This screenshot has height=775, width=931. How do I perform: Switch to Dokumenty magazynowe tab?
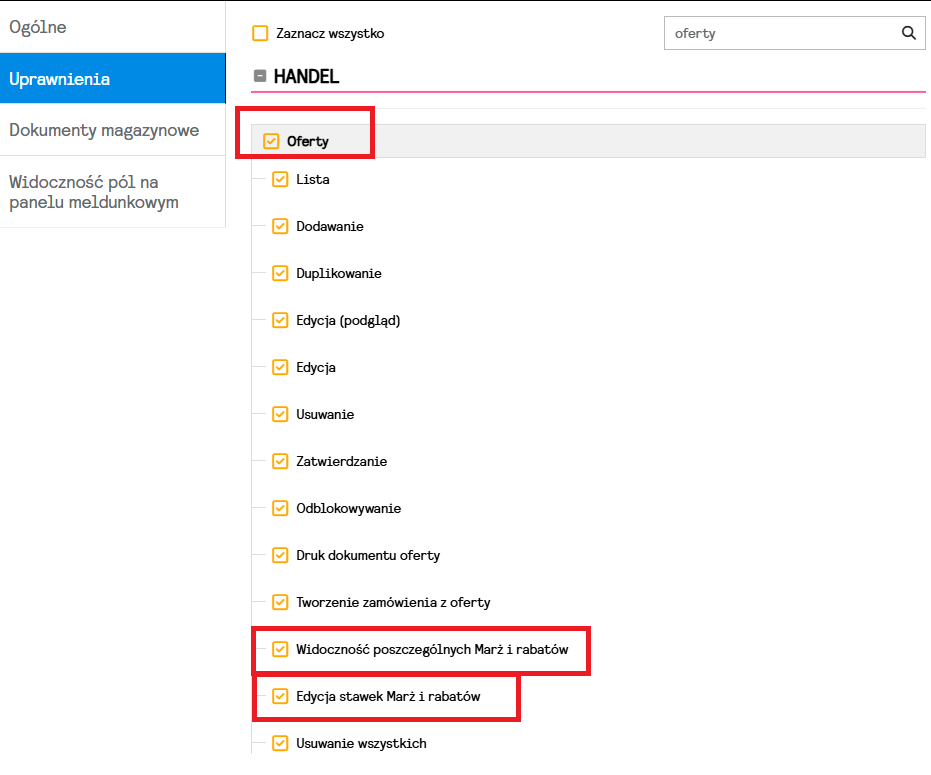click(112, 130)
